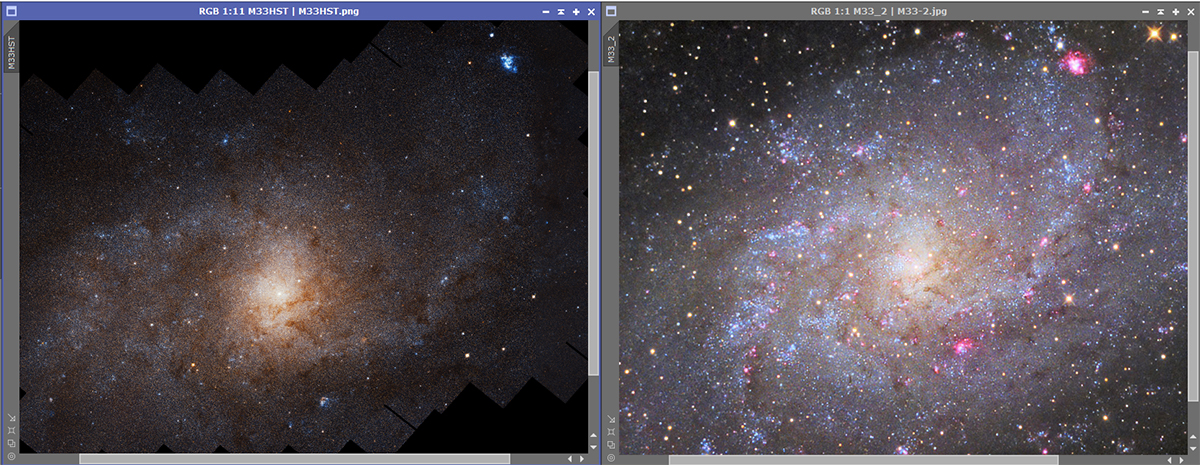Click the scroll-right arrow in the M33_2 window

tap(1182, 460)
